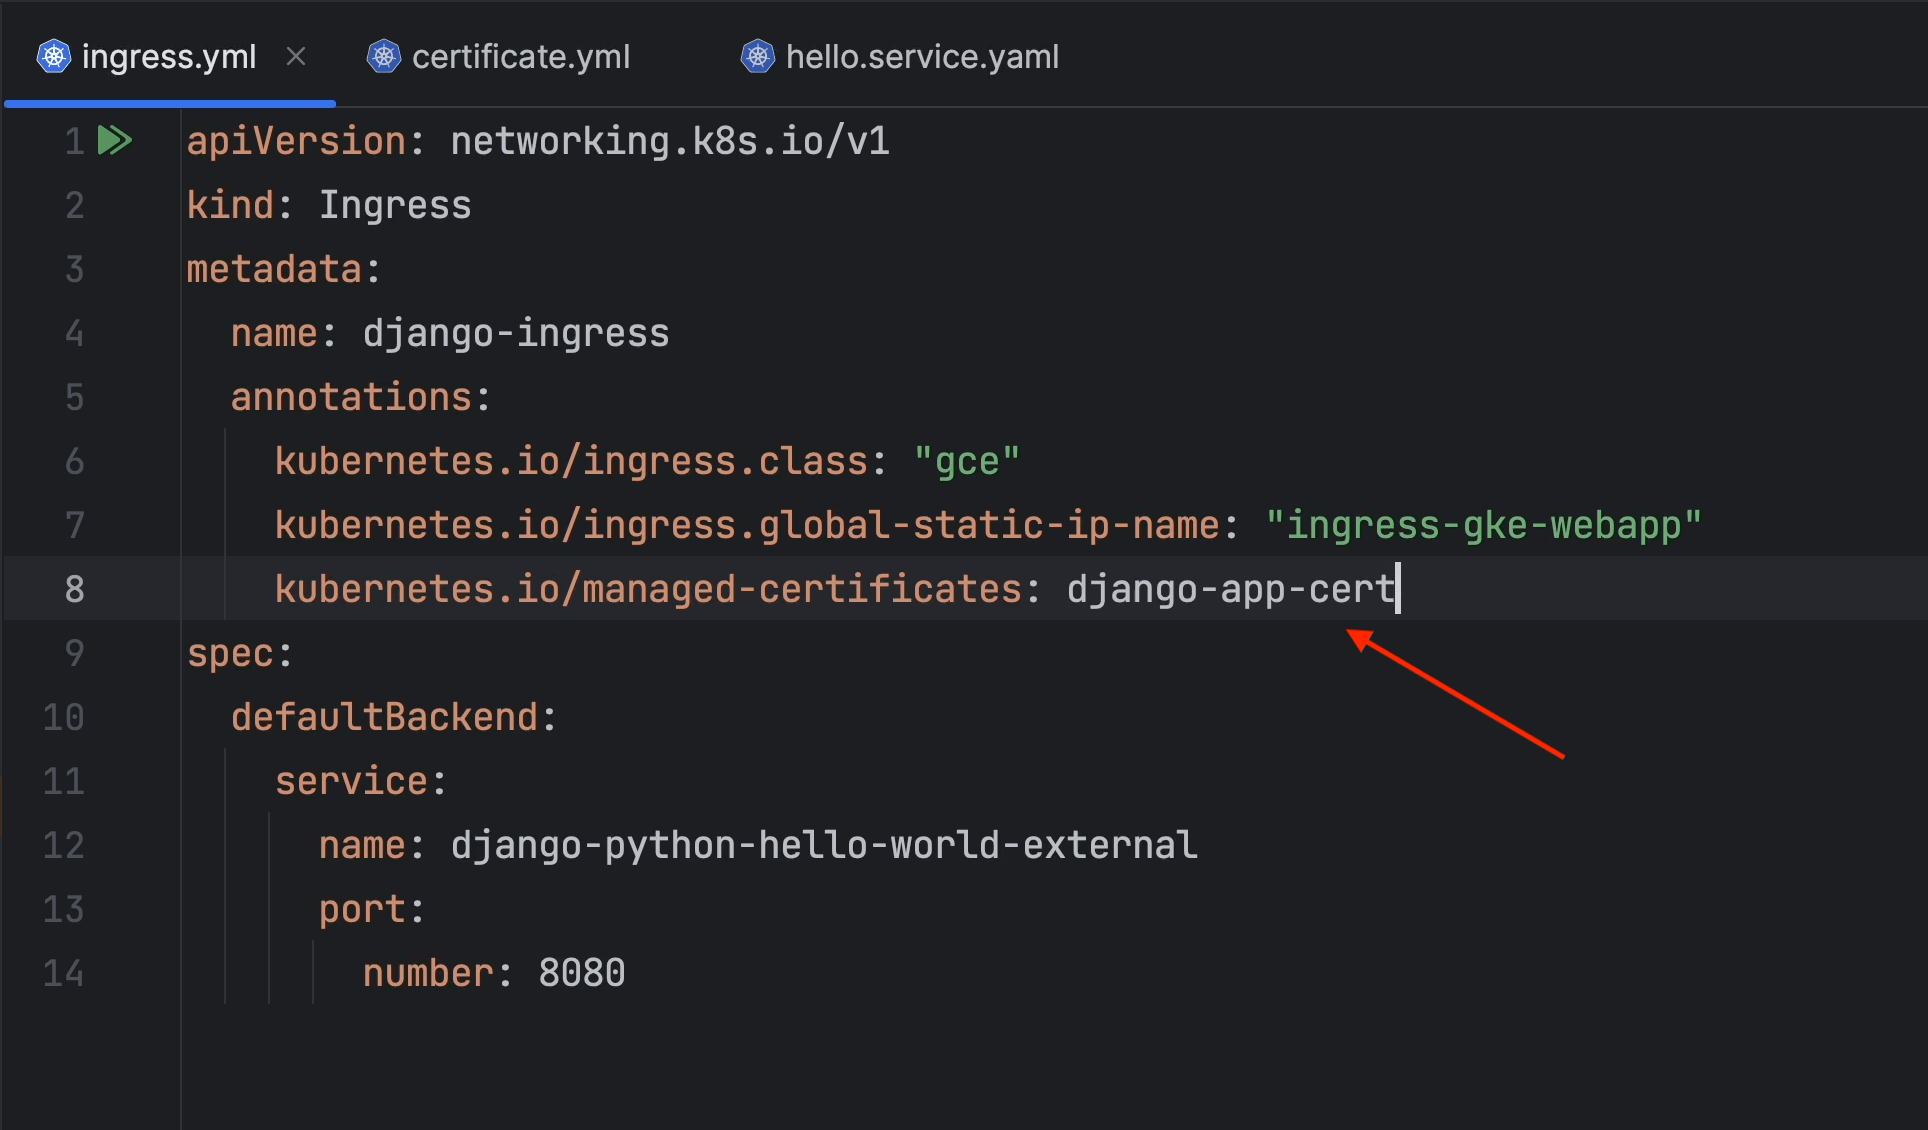Select the ingress.yml tab
The image size is (1928, 1130).
coord(168,57)
